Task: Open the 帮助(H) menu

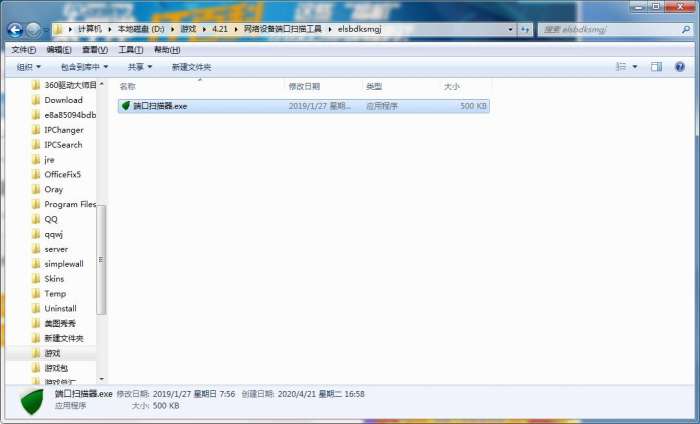Action: [x=167, y=50]
